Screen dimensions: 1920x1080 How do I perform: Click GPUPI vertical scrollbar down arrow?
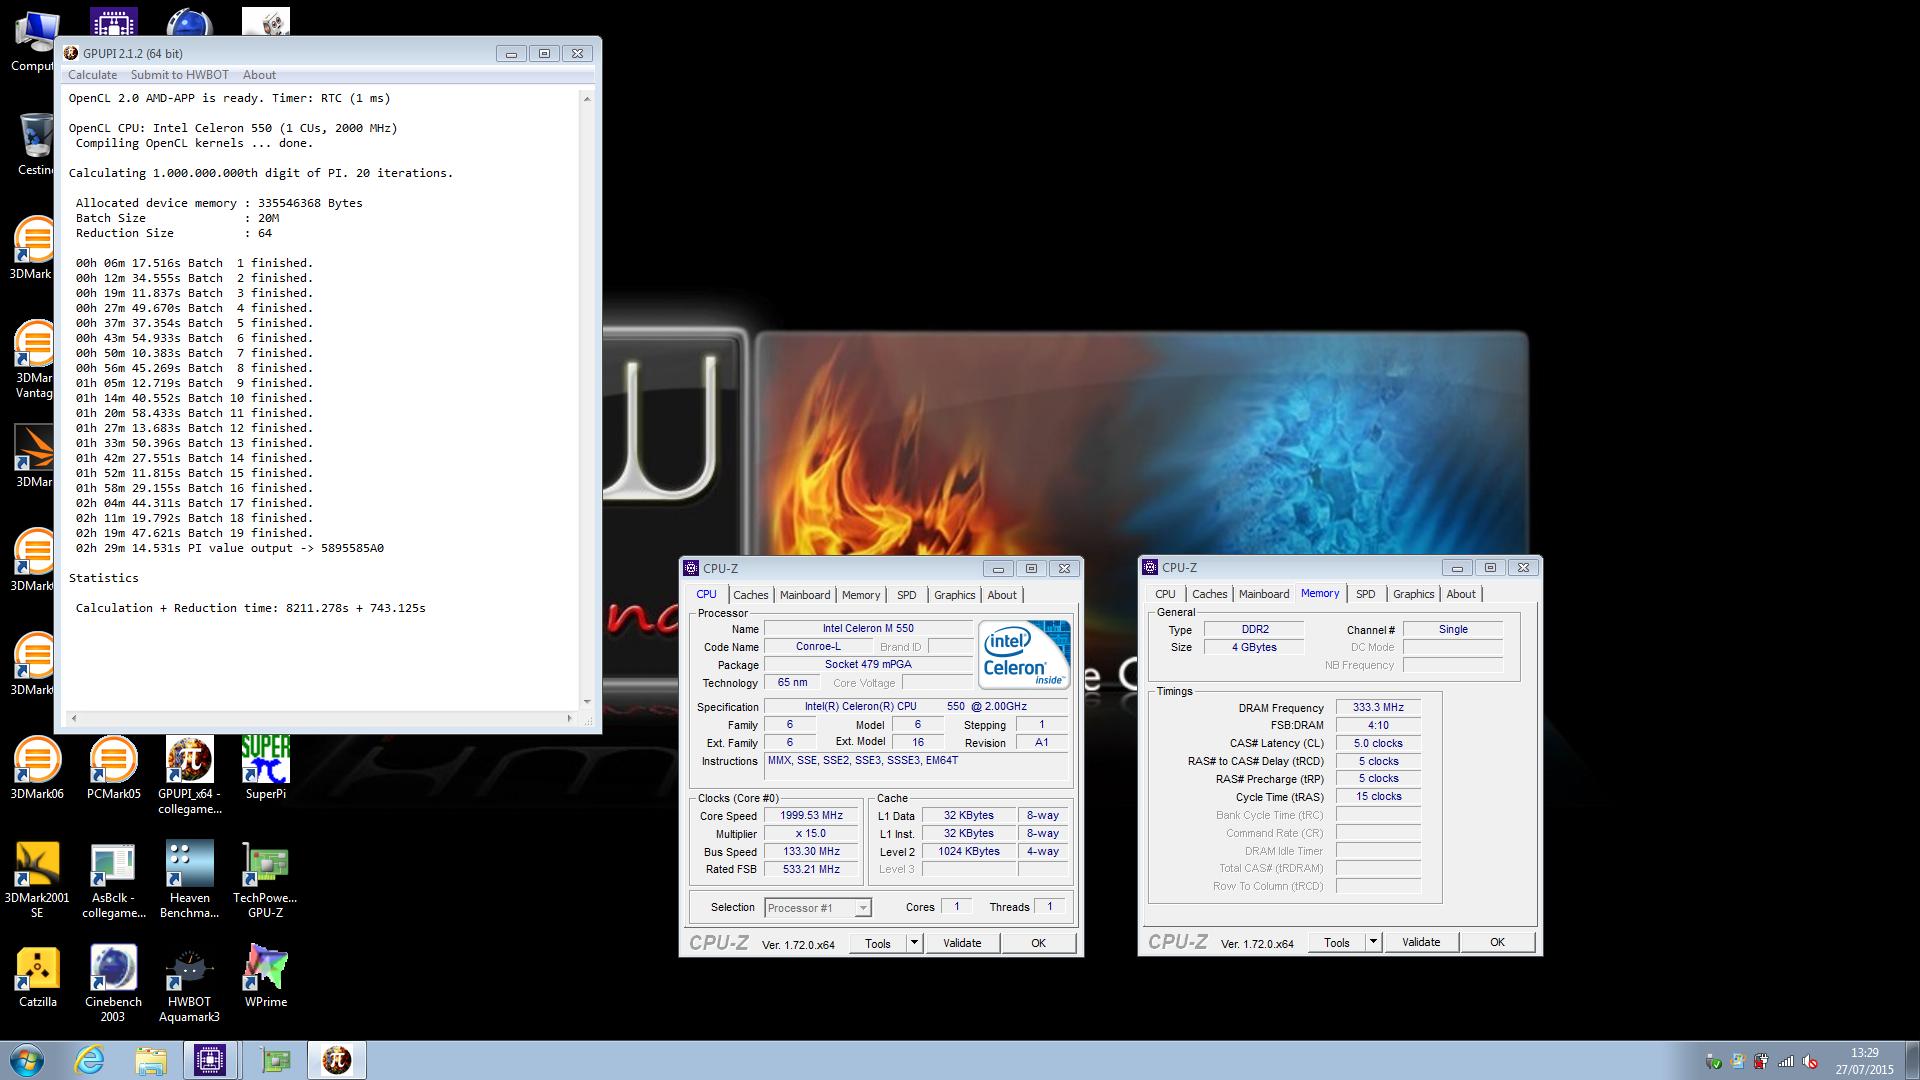(x=587, y=702)
